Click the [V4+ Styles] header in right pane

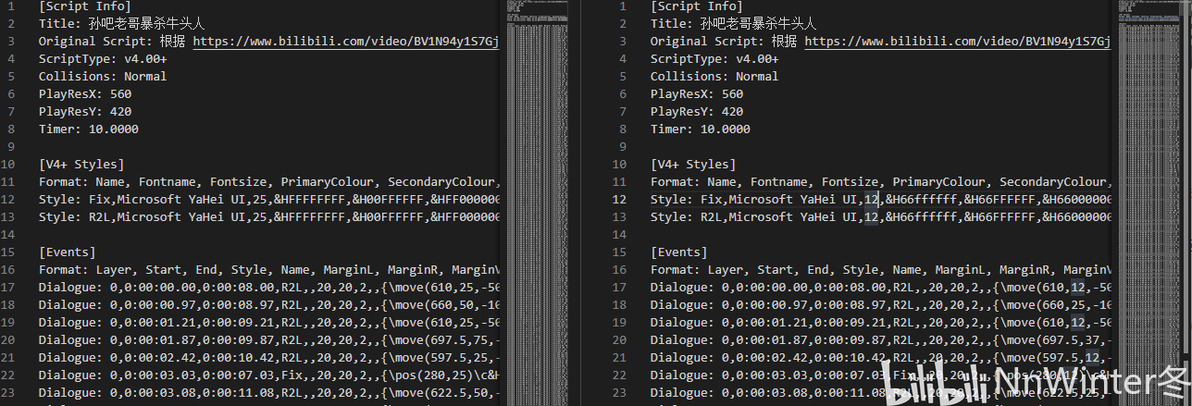point(692,164)
